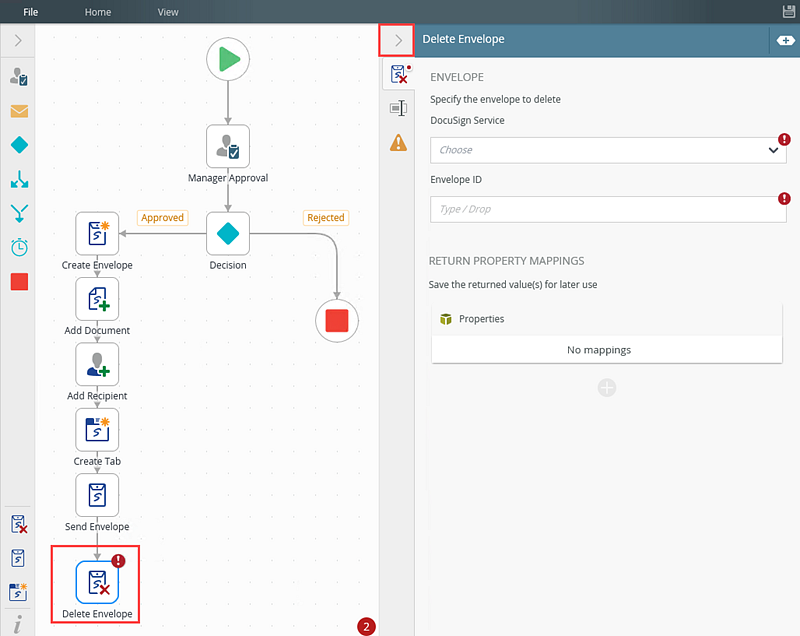Pick the Send Envelope icon in toolbox
The width and height of the screenshot is (800, 636).
tap(18, 558)
